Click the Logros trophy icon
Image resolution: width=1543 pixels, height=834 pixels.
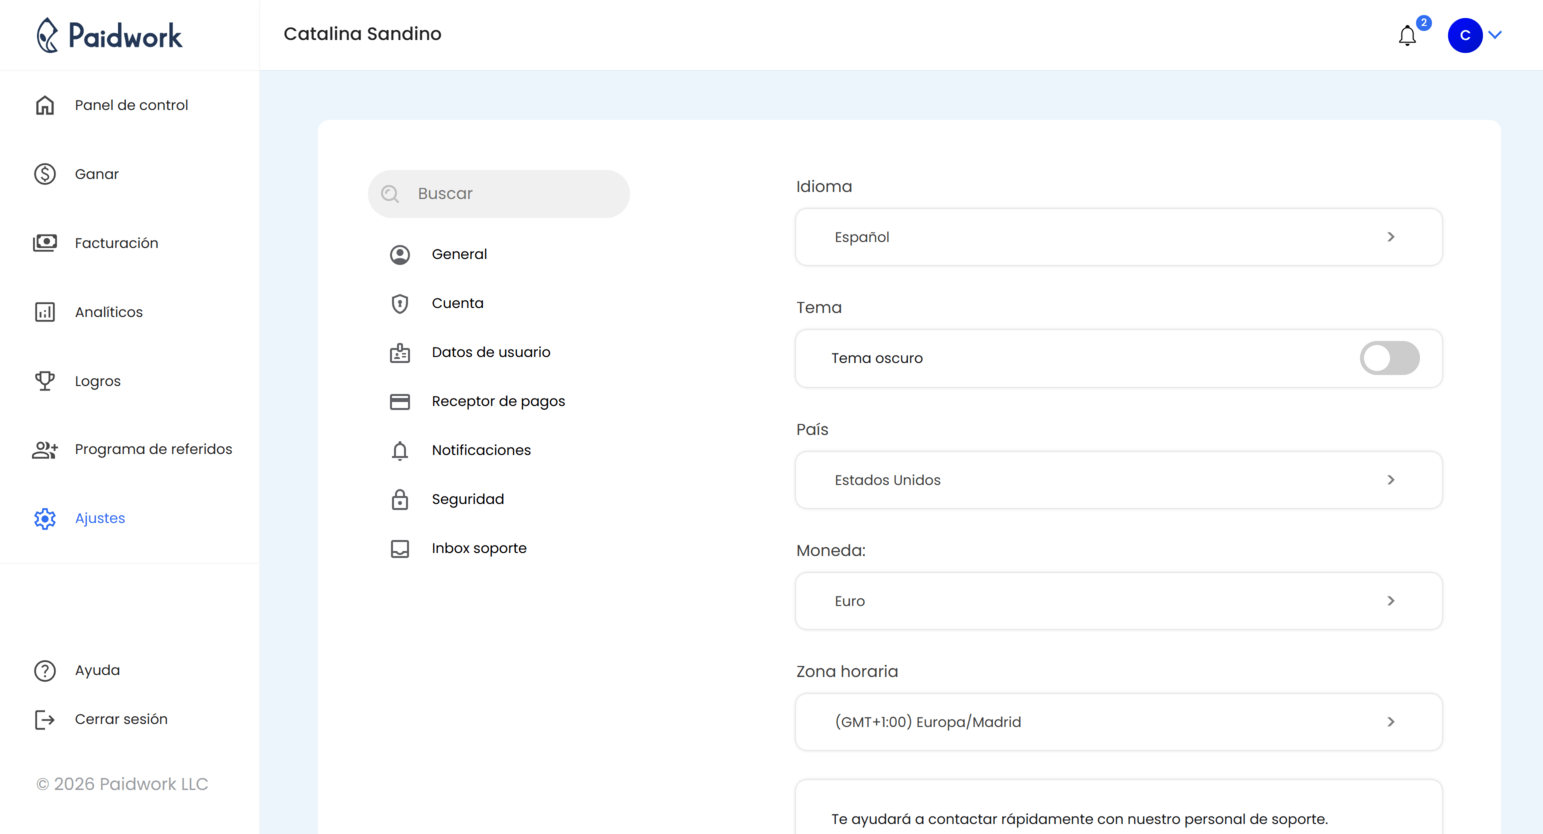45,380
